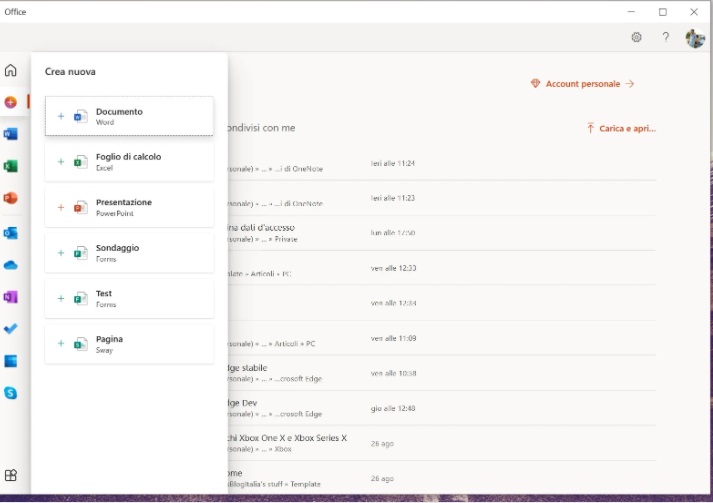Open the user profile avatar
Screen dimensions: 713x503
695,38
